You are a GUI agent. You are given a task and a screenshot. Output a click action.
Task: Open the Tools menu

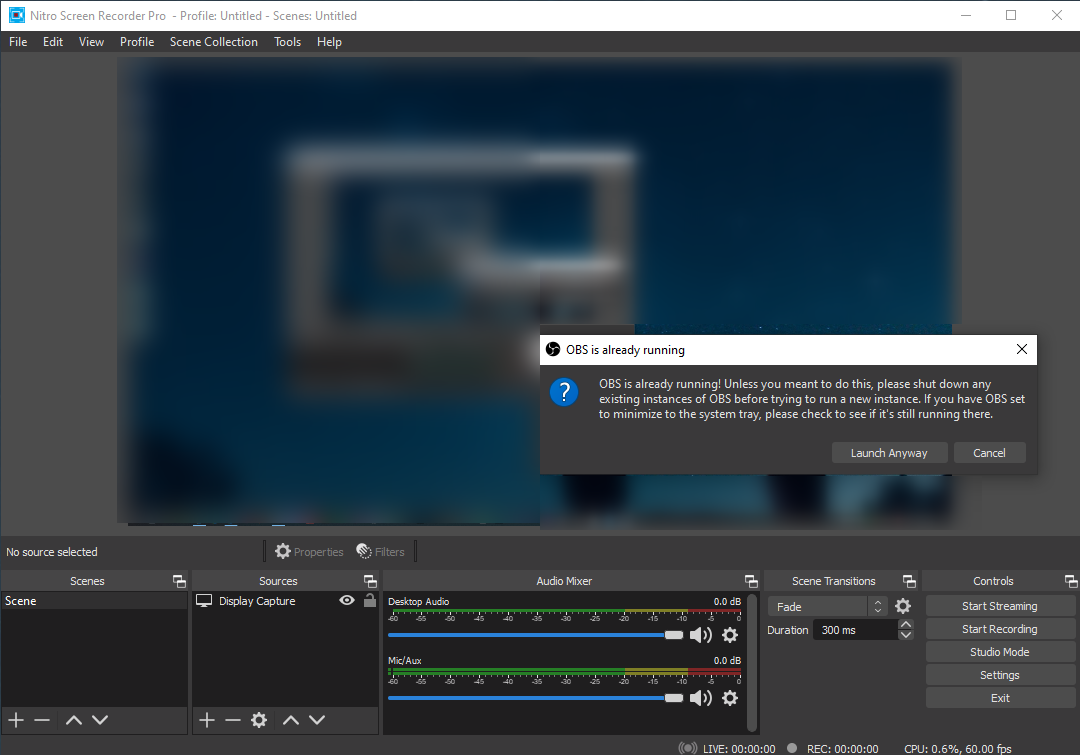(287, 42)
